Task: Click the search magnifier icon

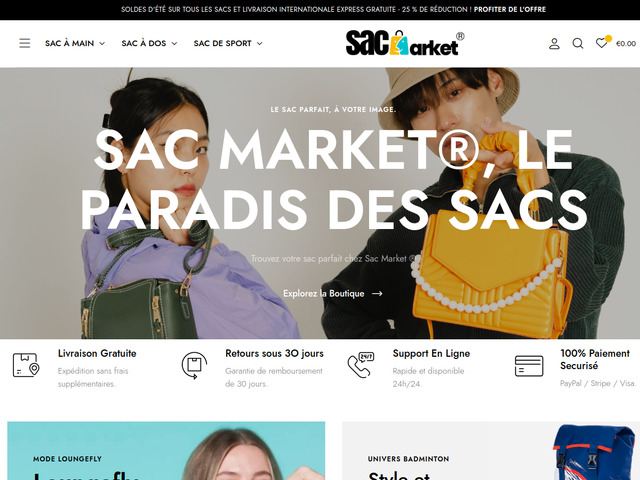Action: pyautogui.click(x=578, y=43)
